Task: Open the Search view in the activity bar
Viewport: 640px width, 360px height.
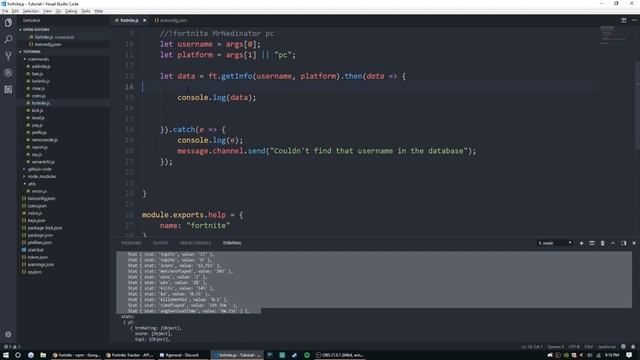Action: (8, 39)
